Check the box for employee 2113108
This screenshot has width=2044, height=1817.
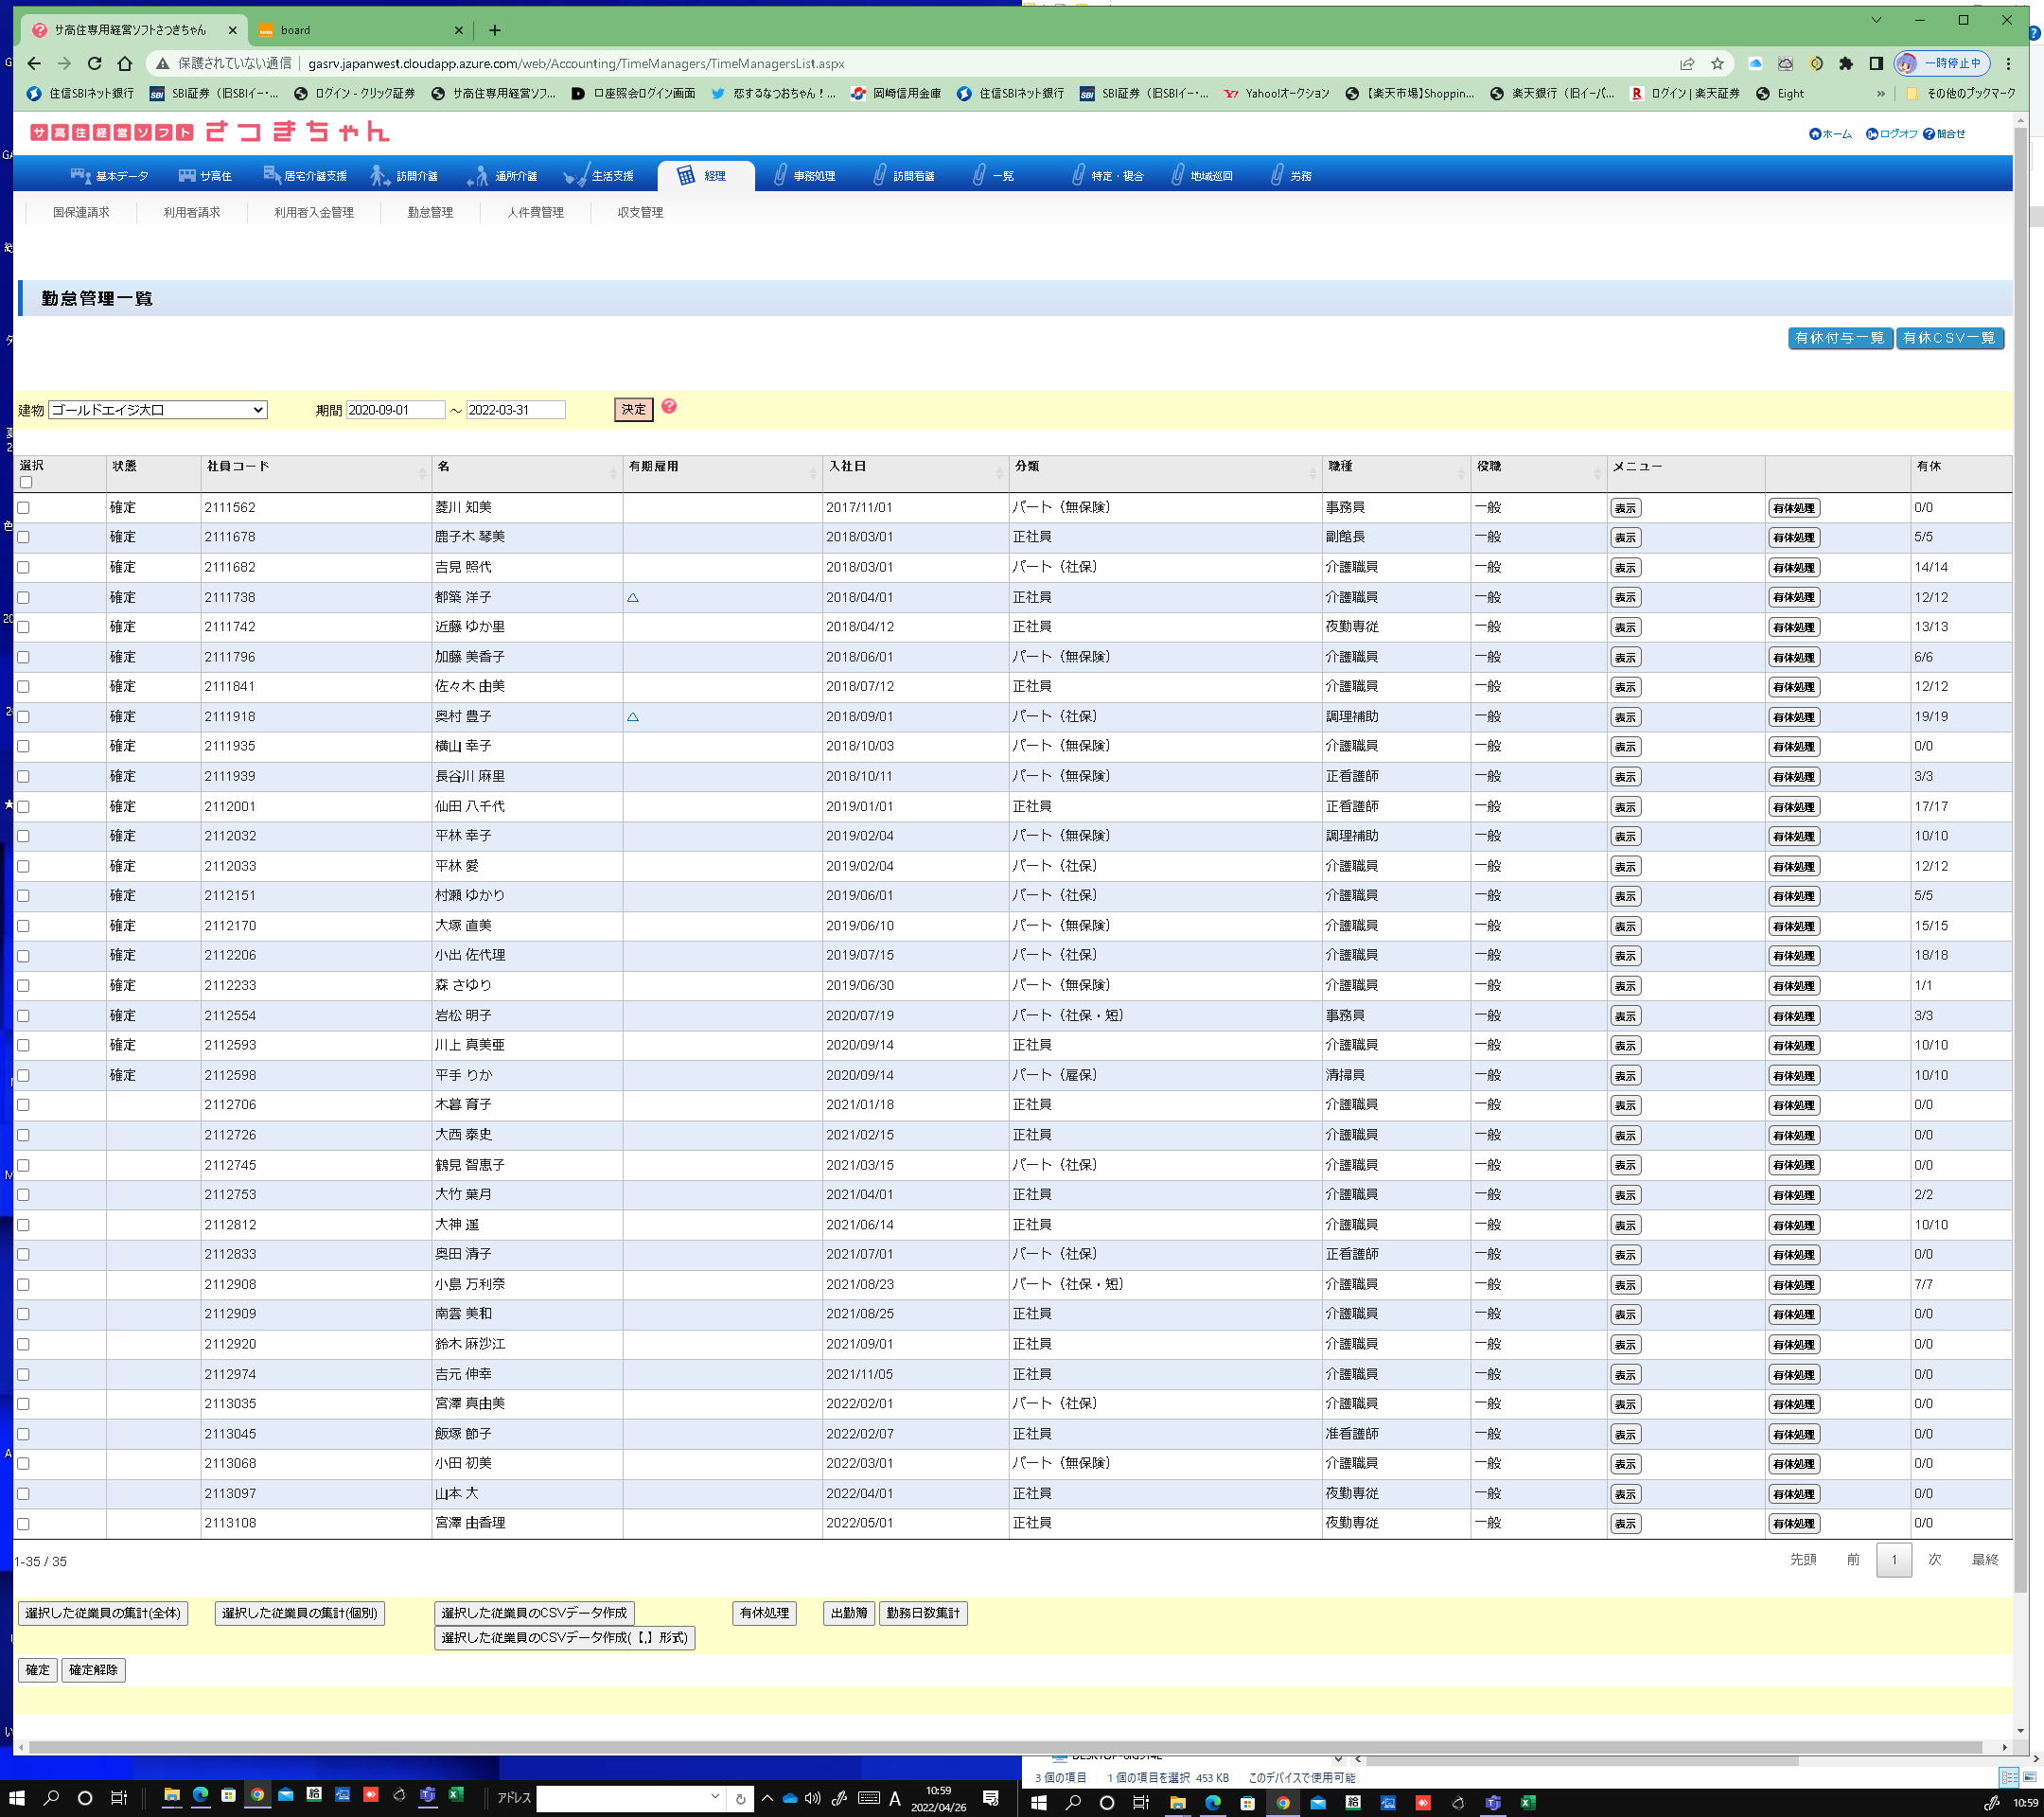click(24, 1524)
